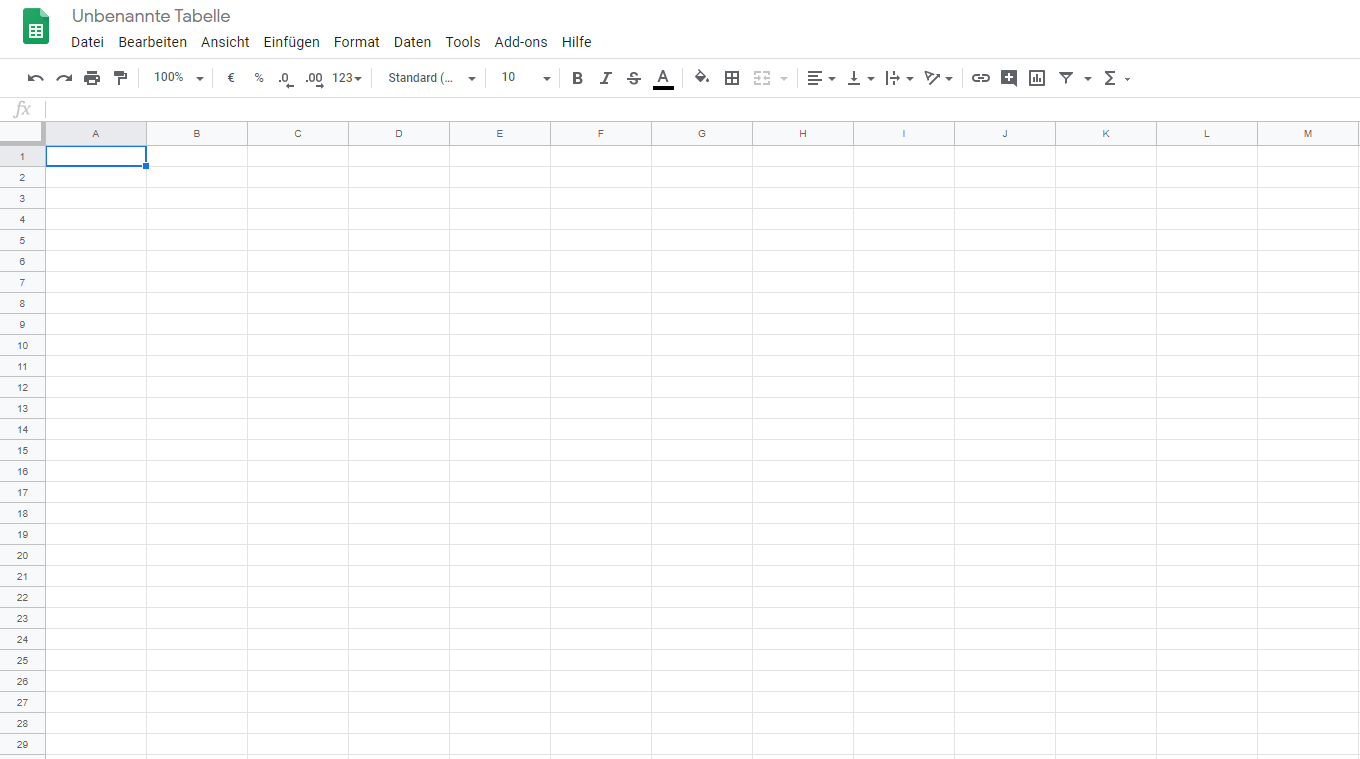
Task: Click the merge cells icon
Action: tap(762, 78)
